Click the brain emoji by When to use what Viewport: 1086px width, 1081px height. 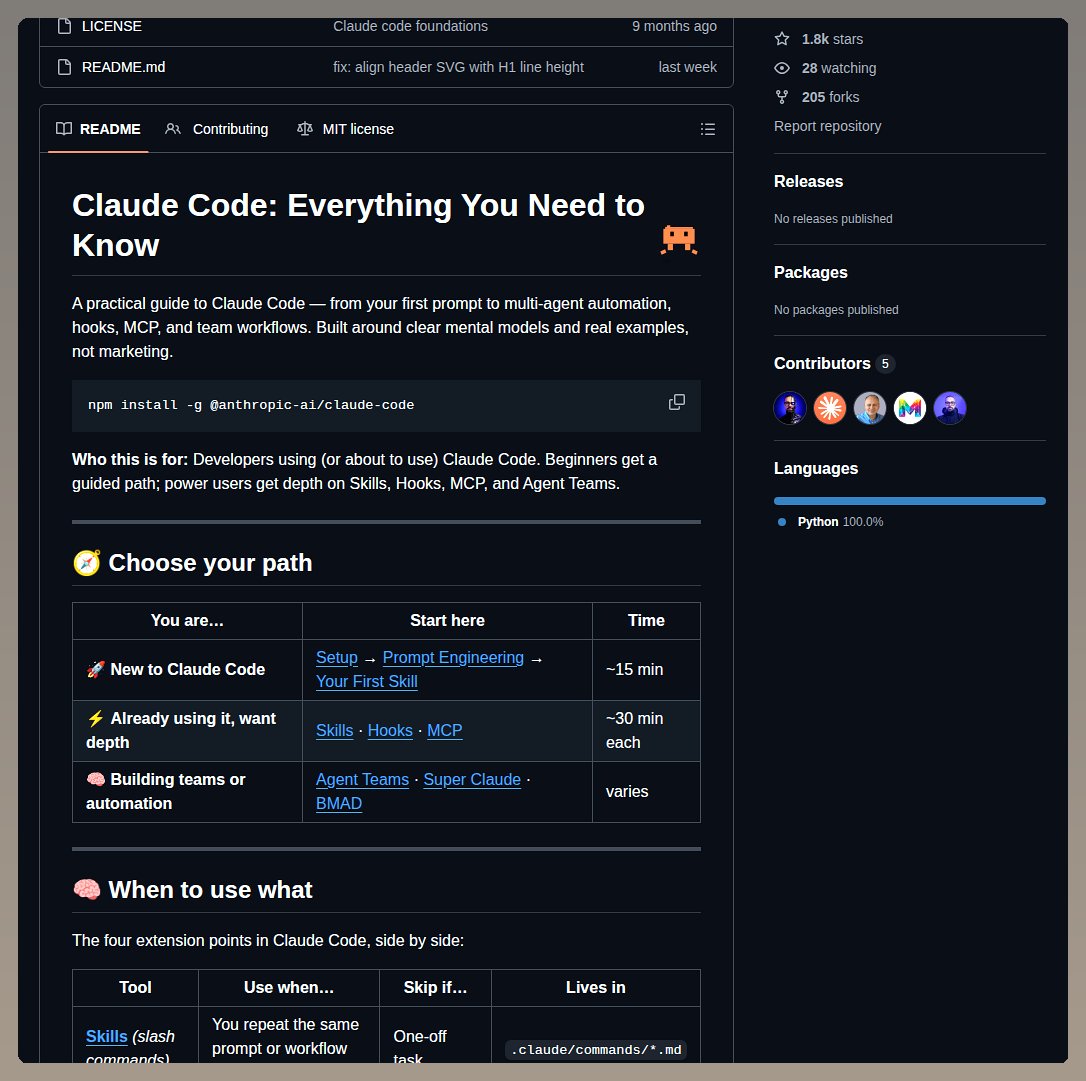[87, 889]
